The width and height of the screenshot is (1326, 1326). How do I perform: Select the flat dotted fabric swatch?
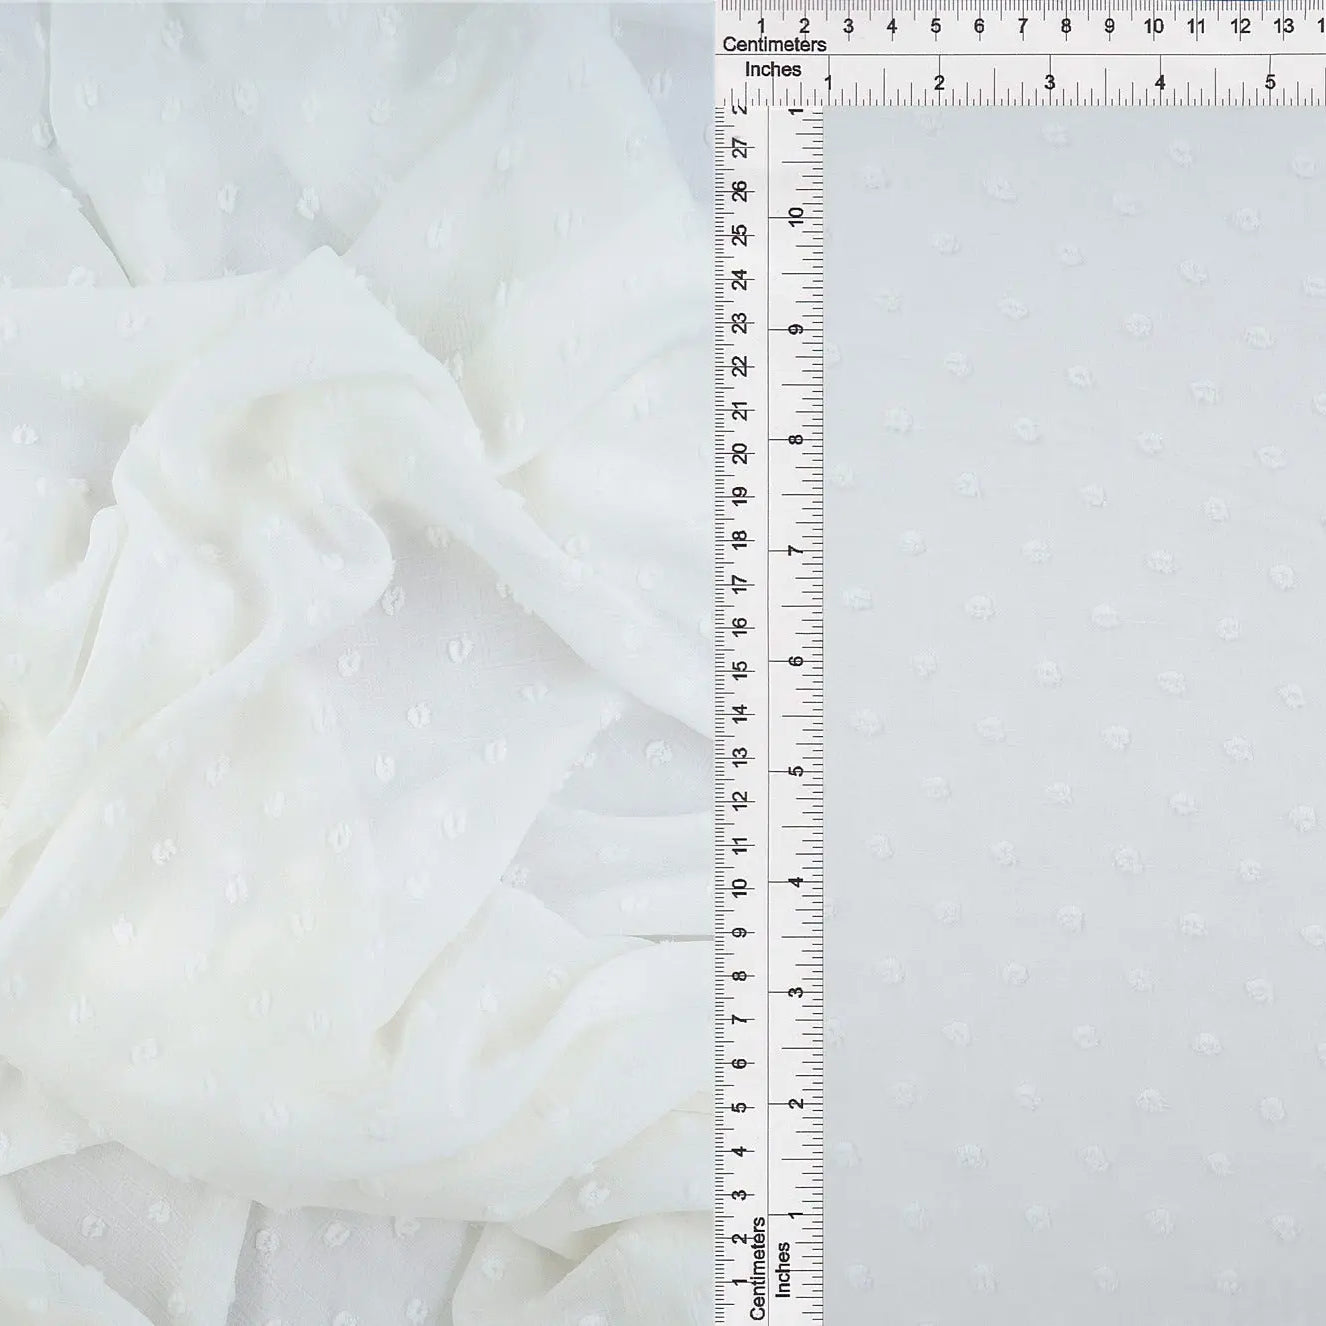point(1075,715)
